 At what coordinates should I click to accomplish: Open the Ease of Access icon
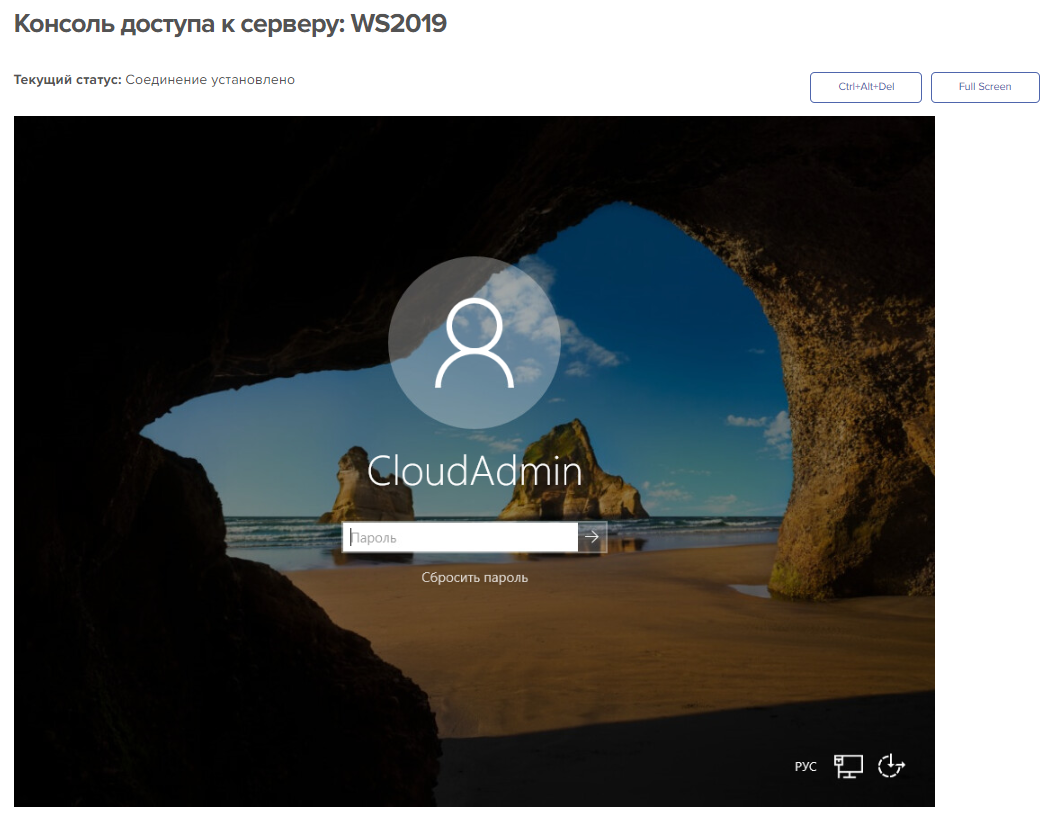[891, 765]
